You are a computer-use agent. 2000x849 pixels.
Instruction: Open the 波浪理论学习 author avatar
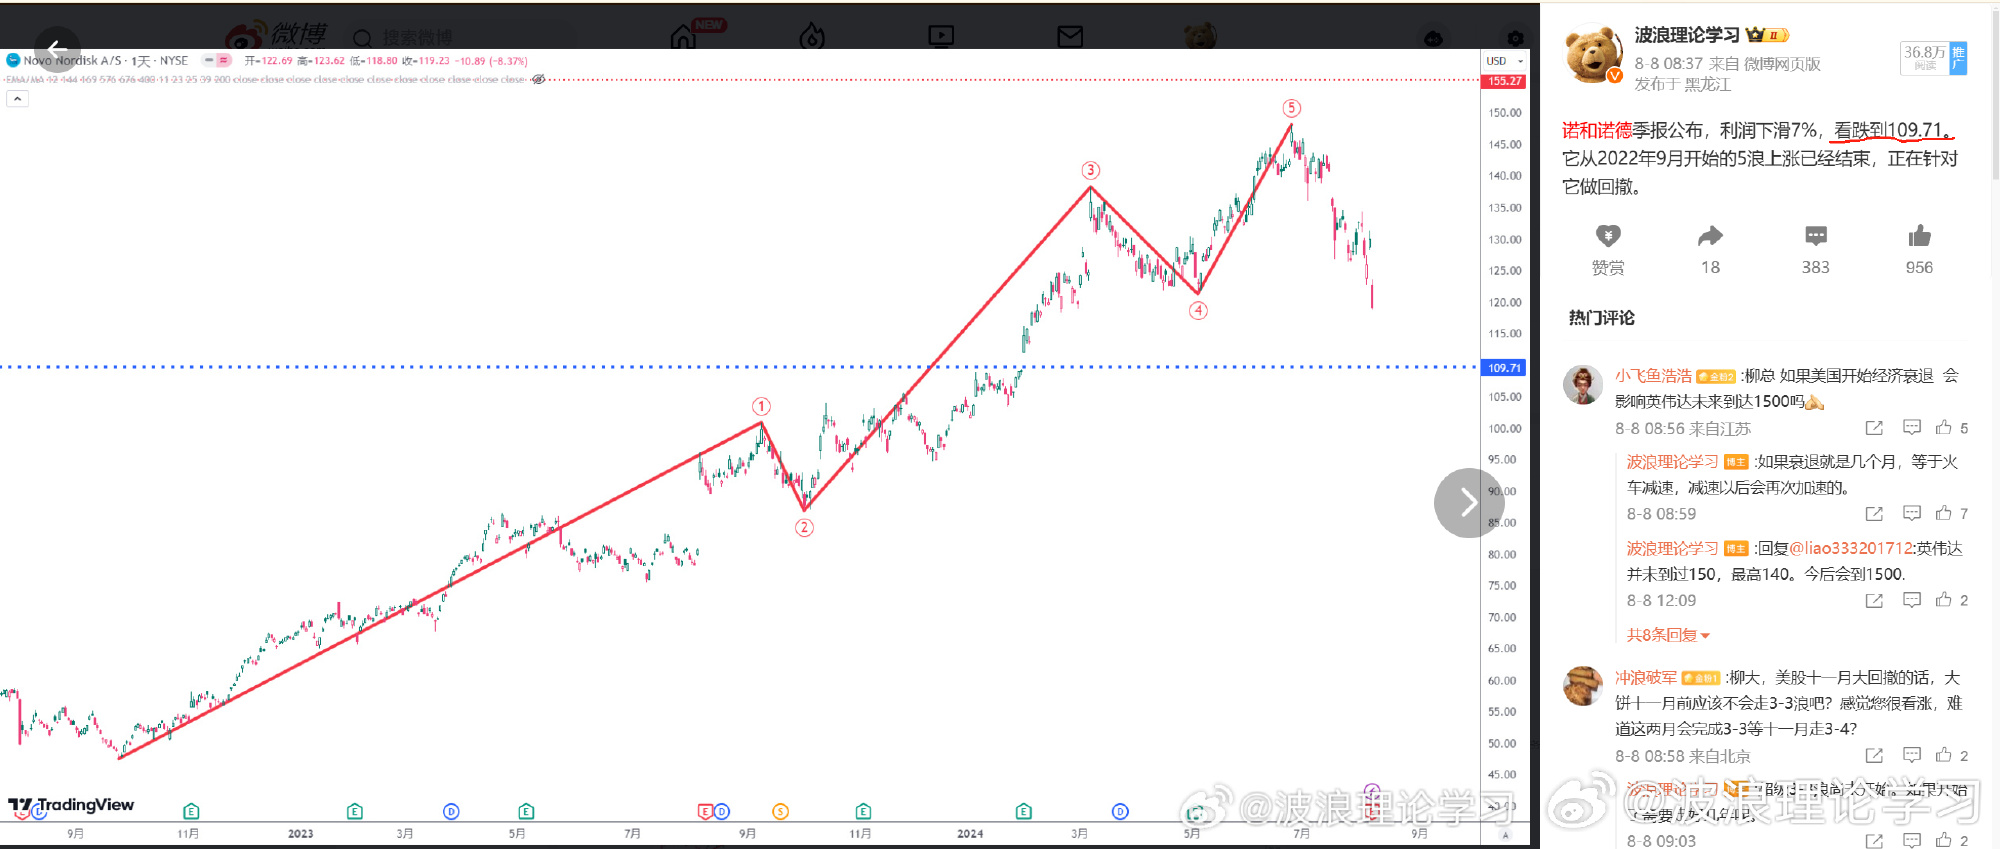[1593, 55]
